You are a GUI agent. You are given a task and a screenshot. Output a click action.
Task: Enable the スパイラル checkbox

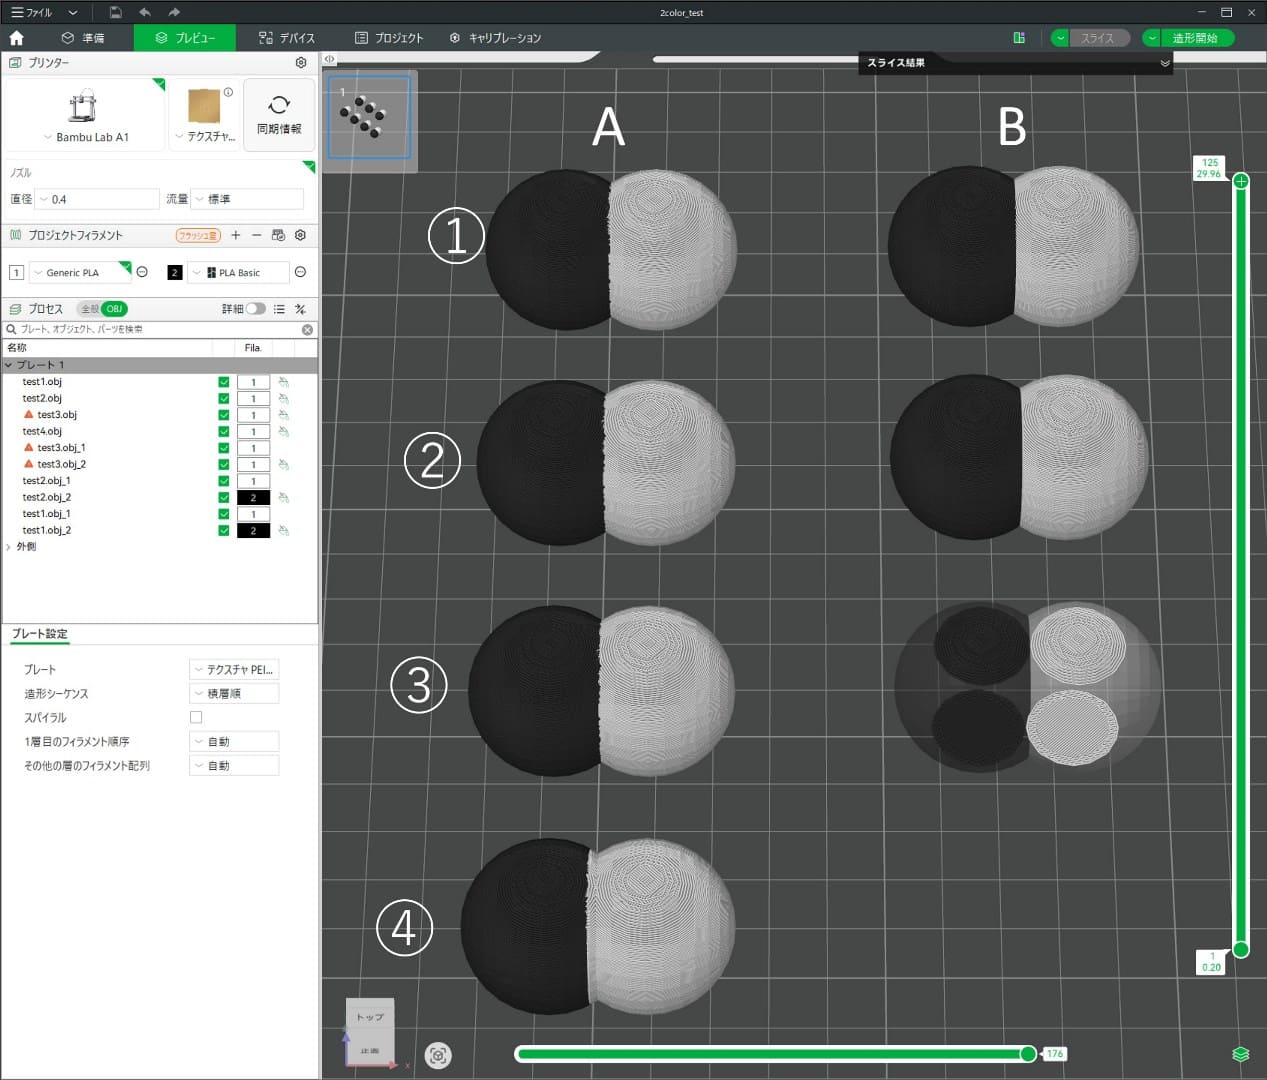(x=196, y=717)
